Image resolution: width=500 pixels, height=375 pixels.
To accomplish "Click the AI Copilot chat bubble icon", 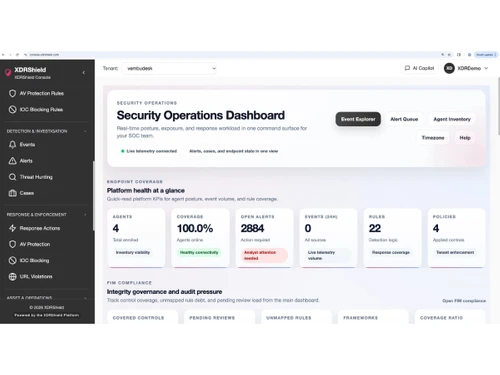I will 407,68.
